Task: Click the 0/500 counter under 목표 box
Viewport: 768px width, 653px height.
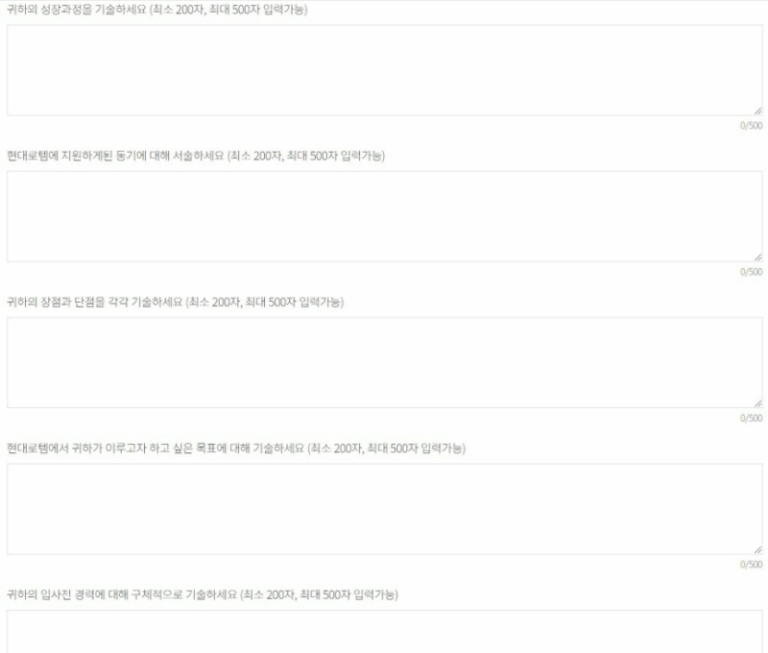Action: [751, 564]
